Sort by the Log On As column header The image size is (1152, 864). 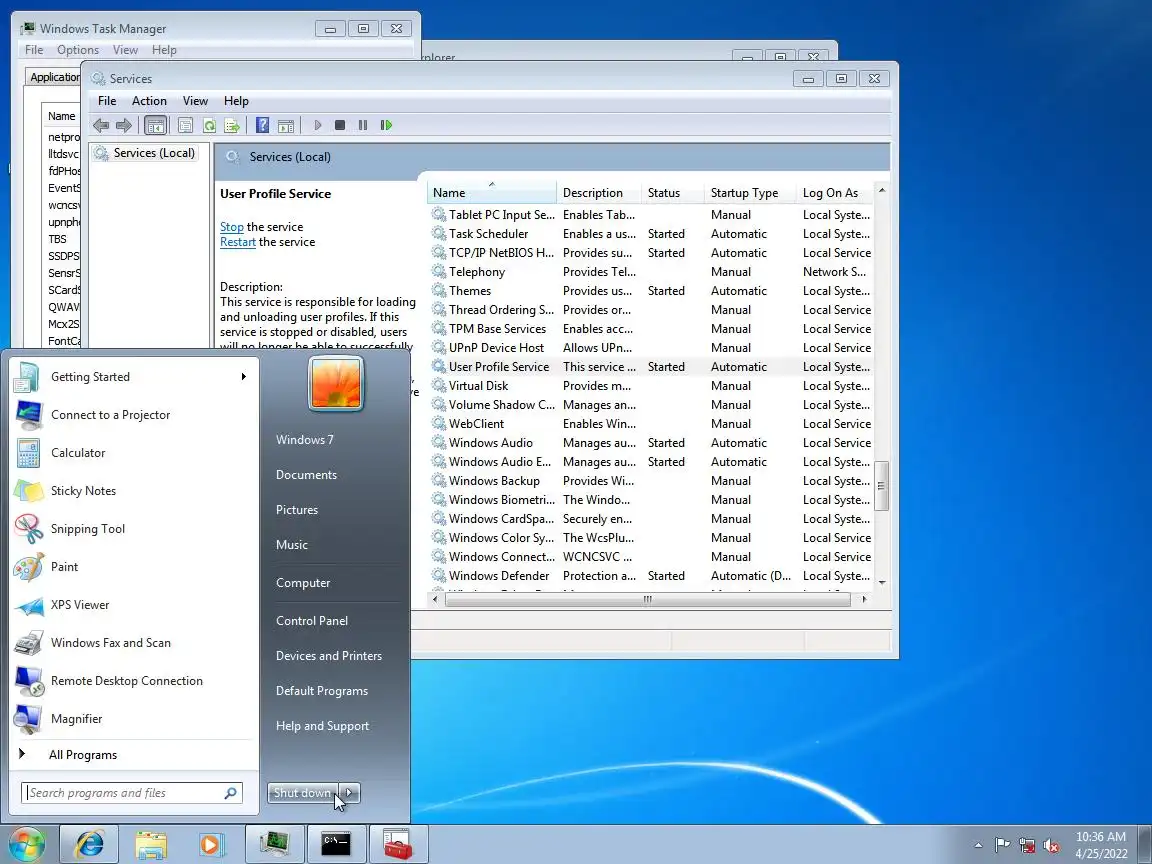pos(835,192)
